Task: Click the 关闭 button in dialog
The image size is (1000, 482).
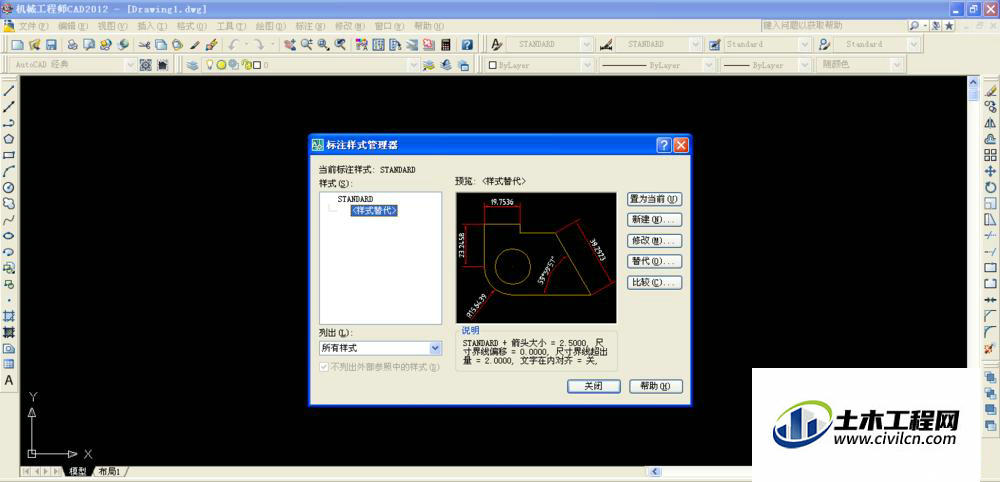Action: click(593, 386)
